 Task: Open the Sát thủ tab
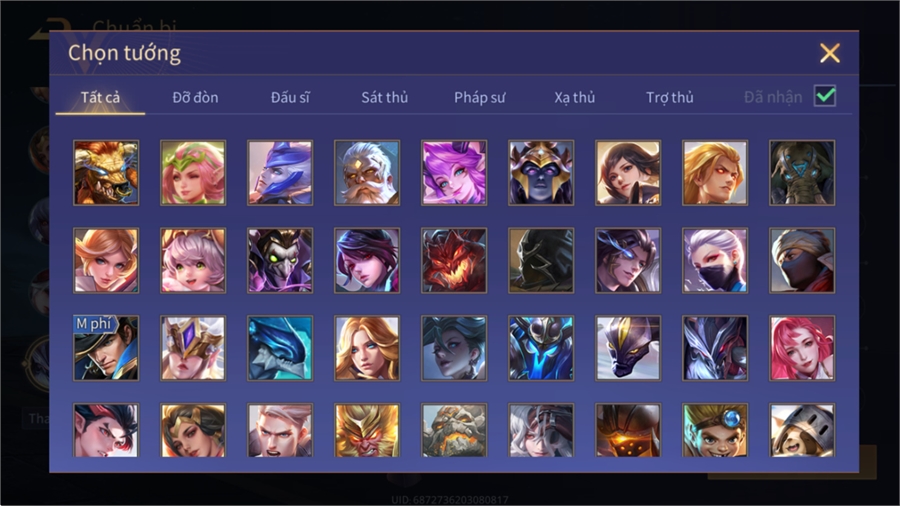[385, 98]
